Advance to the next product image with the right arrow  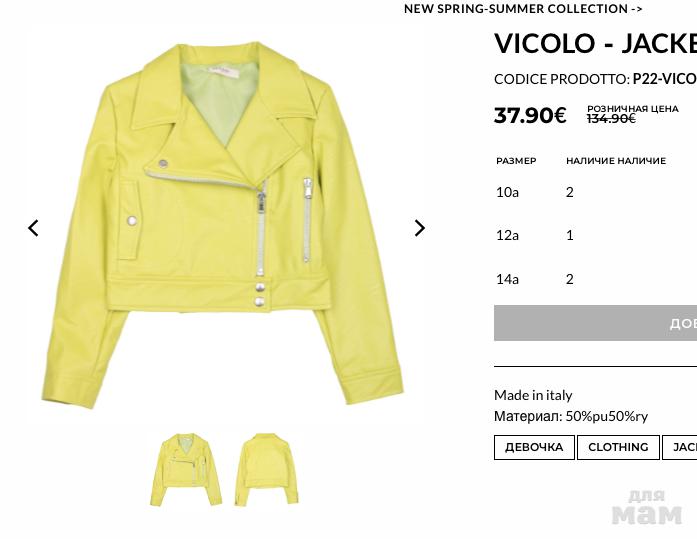pyautogui.click(x=420, y=228)
